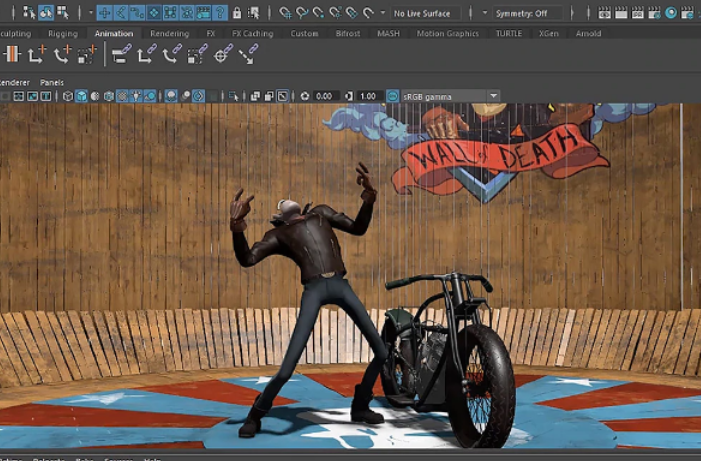Toggle wireframe shading in the viewport toolbar

(x=68, y=96)
